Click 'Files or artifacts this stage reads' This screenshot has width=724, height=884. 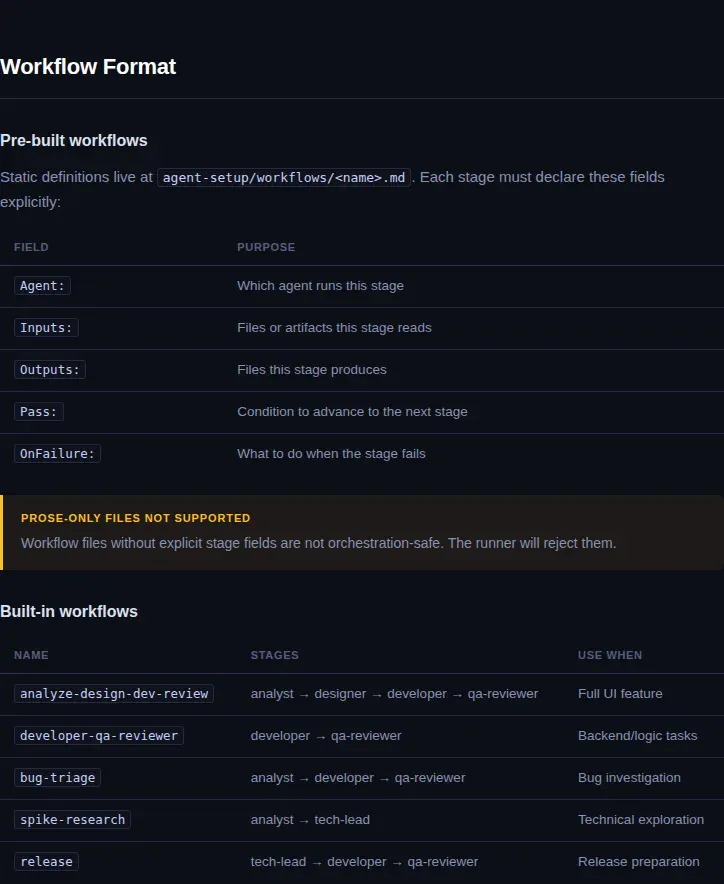[334, 328]
